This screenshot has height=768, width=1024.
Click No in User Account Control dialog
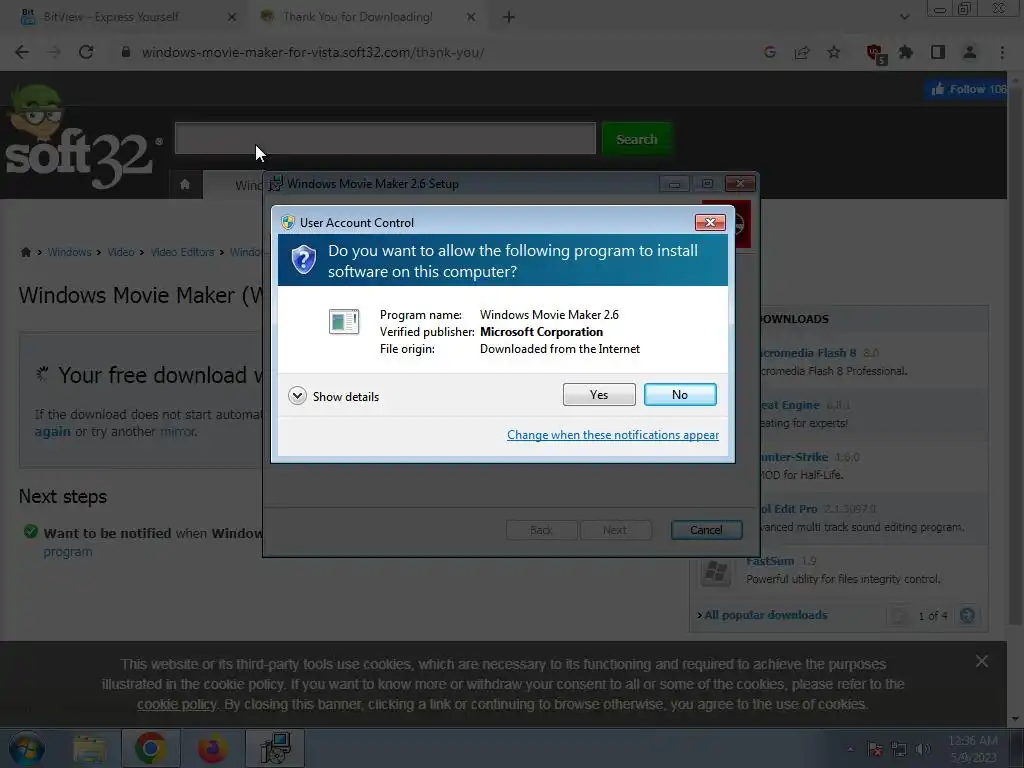680,394
